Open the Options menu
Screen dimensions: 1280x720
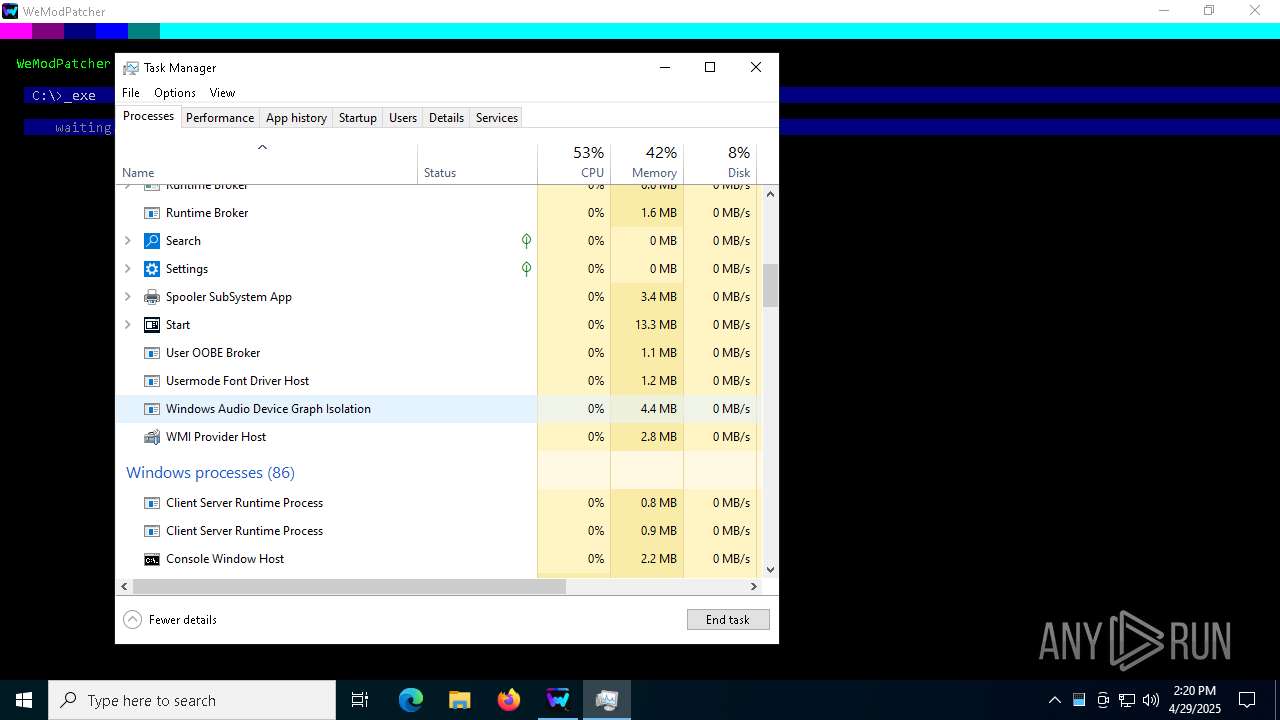coord(175,93)
